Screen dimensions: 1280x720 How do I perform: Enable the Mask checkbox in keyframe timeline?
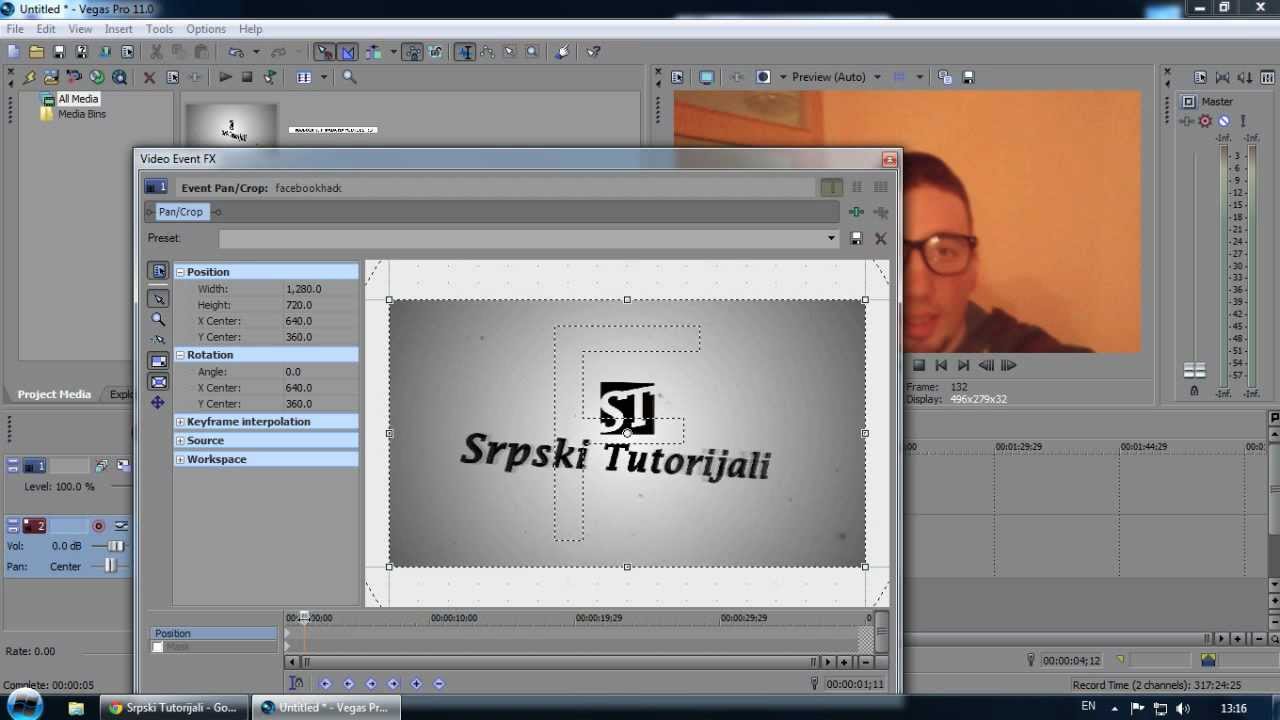158,647
